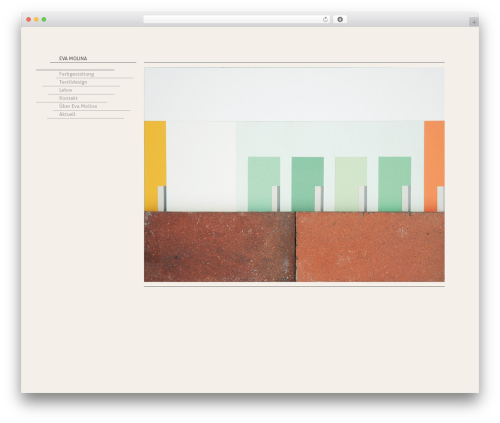
Task: Open the Aktuell menu item
Action: pos(67,114)
